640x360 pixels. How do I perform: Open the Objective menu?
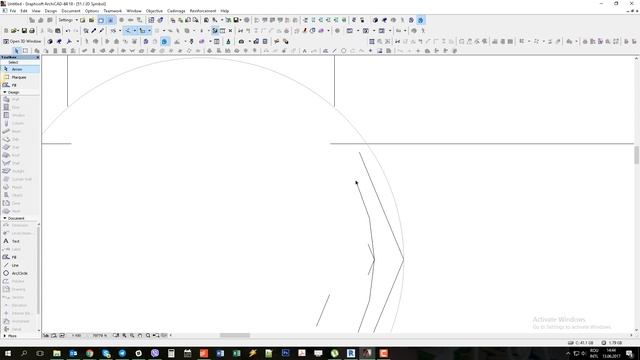pyautogui.click(x=154, y=11)
